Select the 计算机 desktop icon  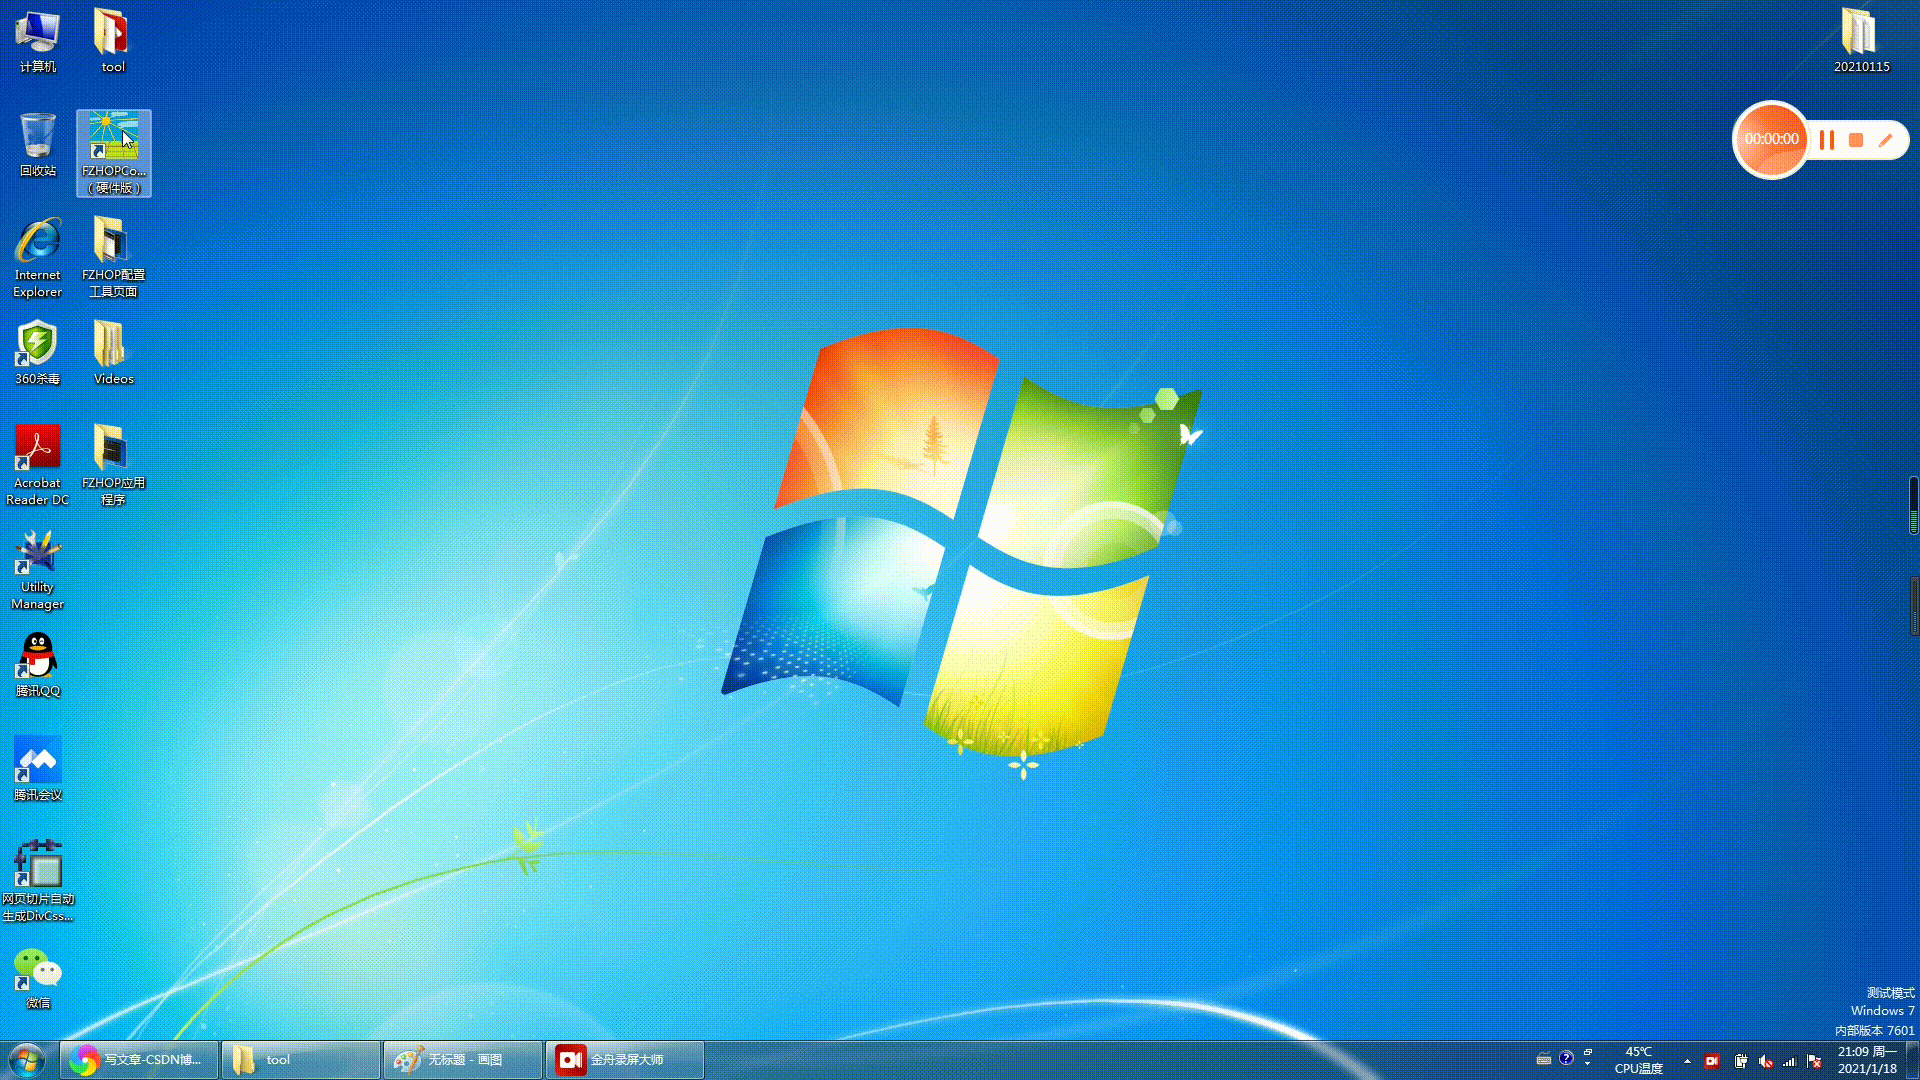(x=37, y=42)
